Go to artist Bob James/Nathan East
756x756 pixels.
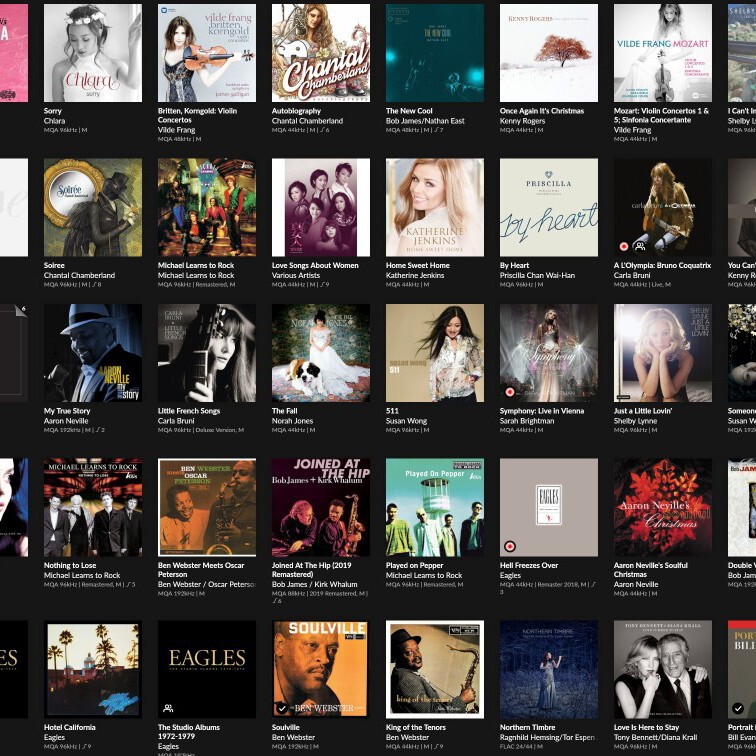pyautogui.click(x=425, y=121)
